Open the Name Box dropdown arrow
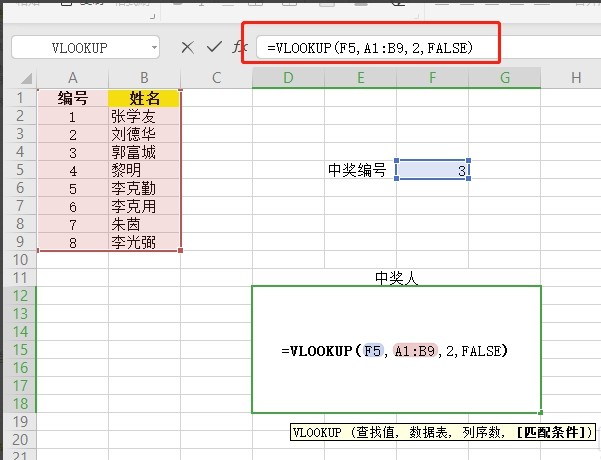This screenshot has height=460, width=601. pos(154,48)
